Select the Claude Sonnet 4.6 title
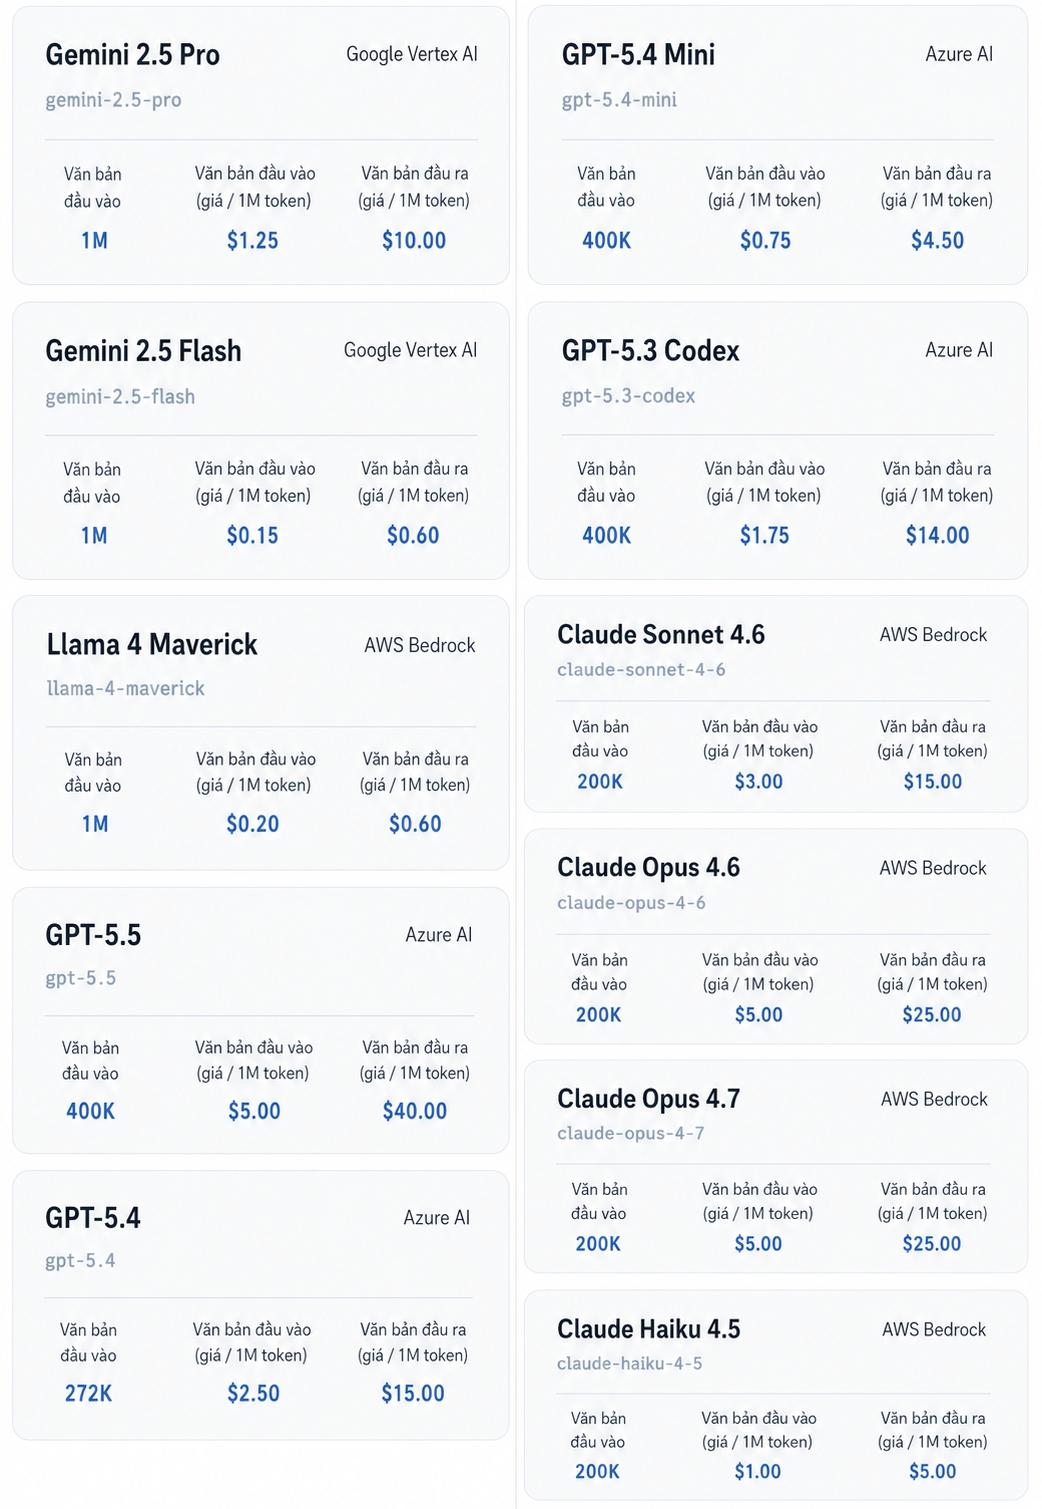This screenshot has height=1509, width=1042. (x=661, y=635)
